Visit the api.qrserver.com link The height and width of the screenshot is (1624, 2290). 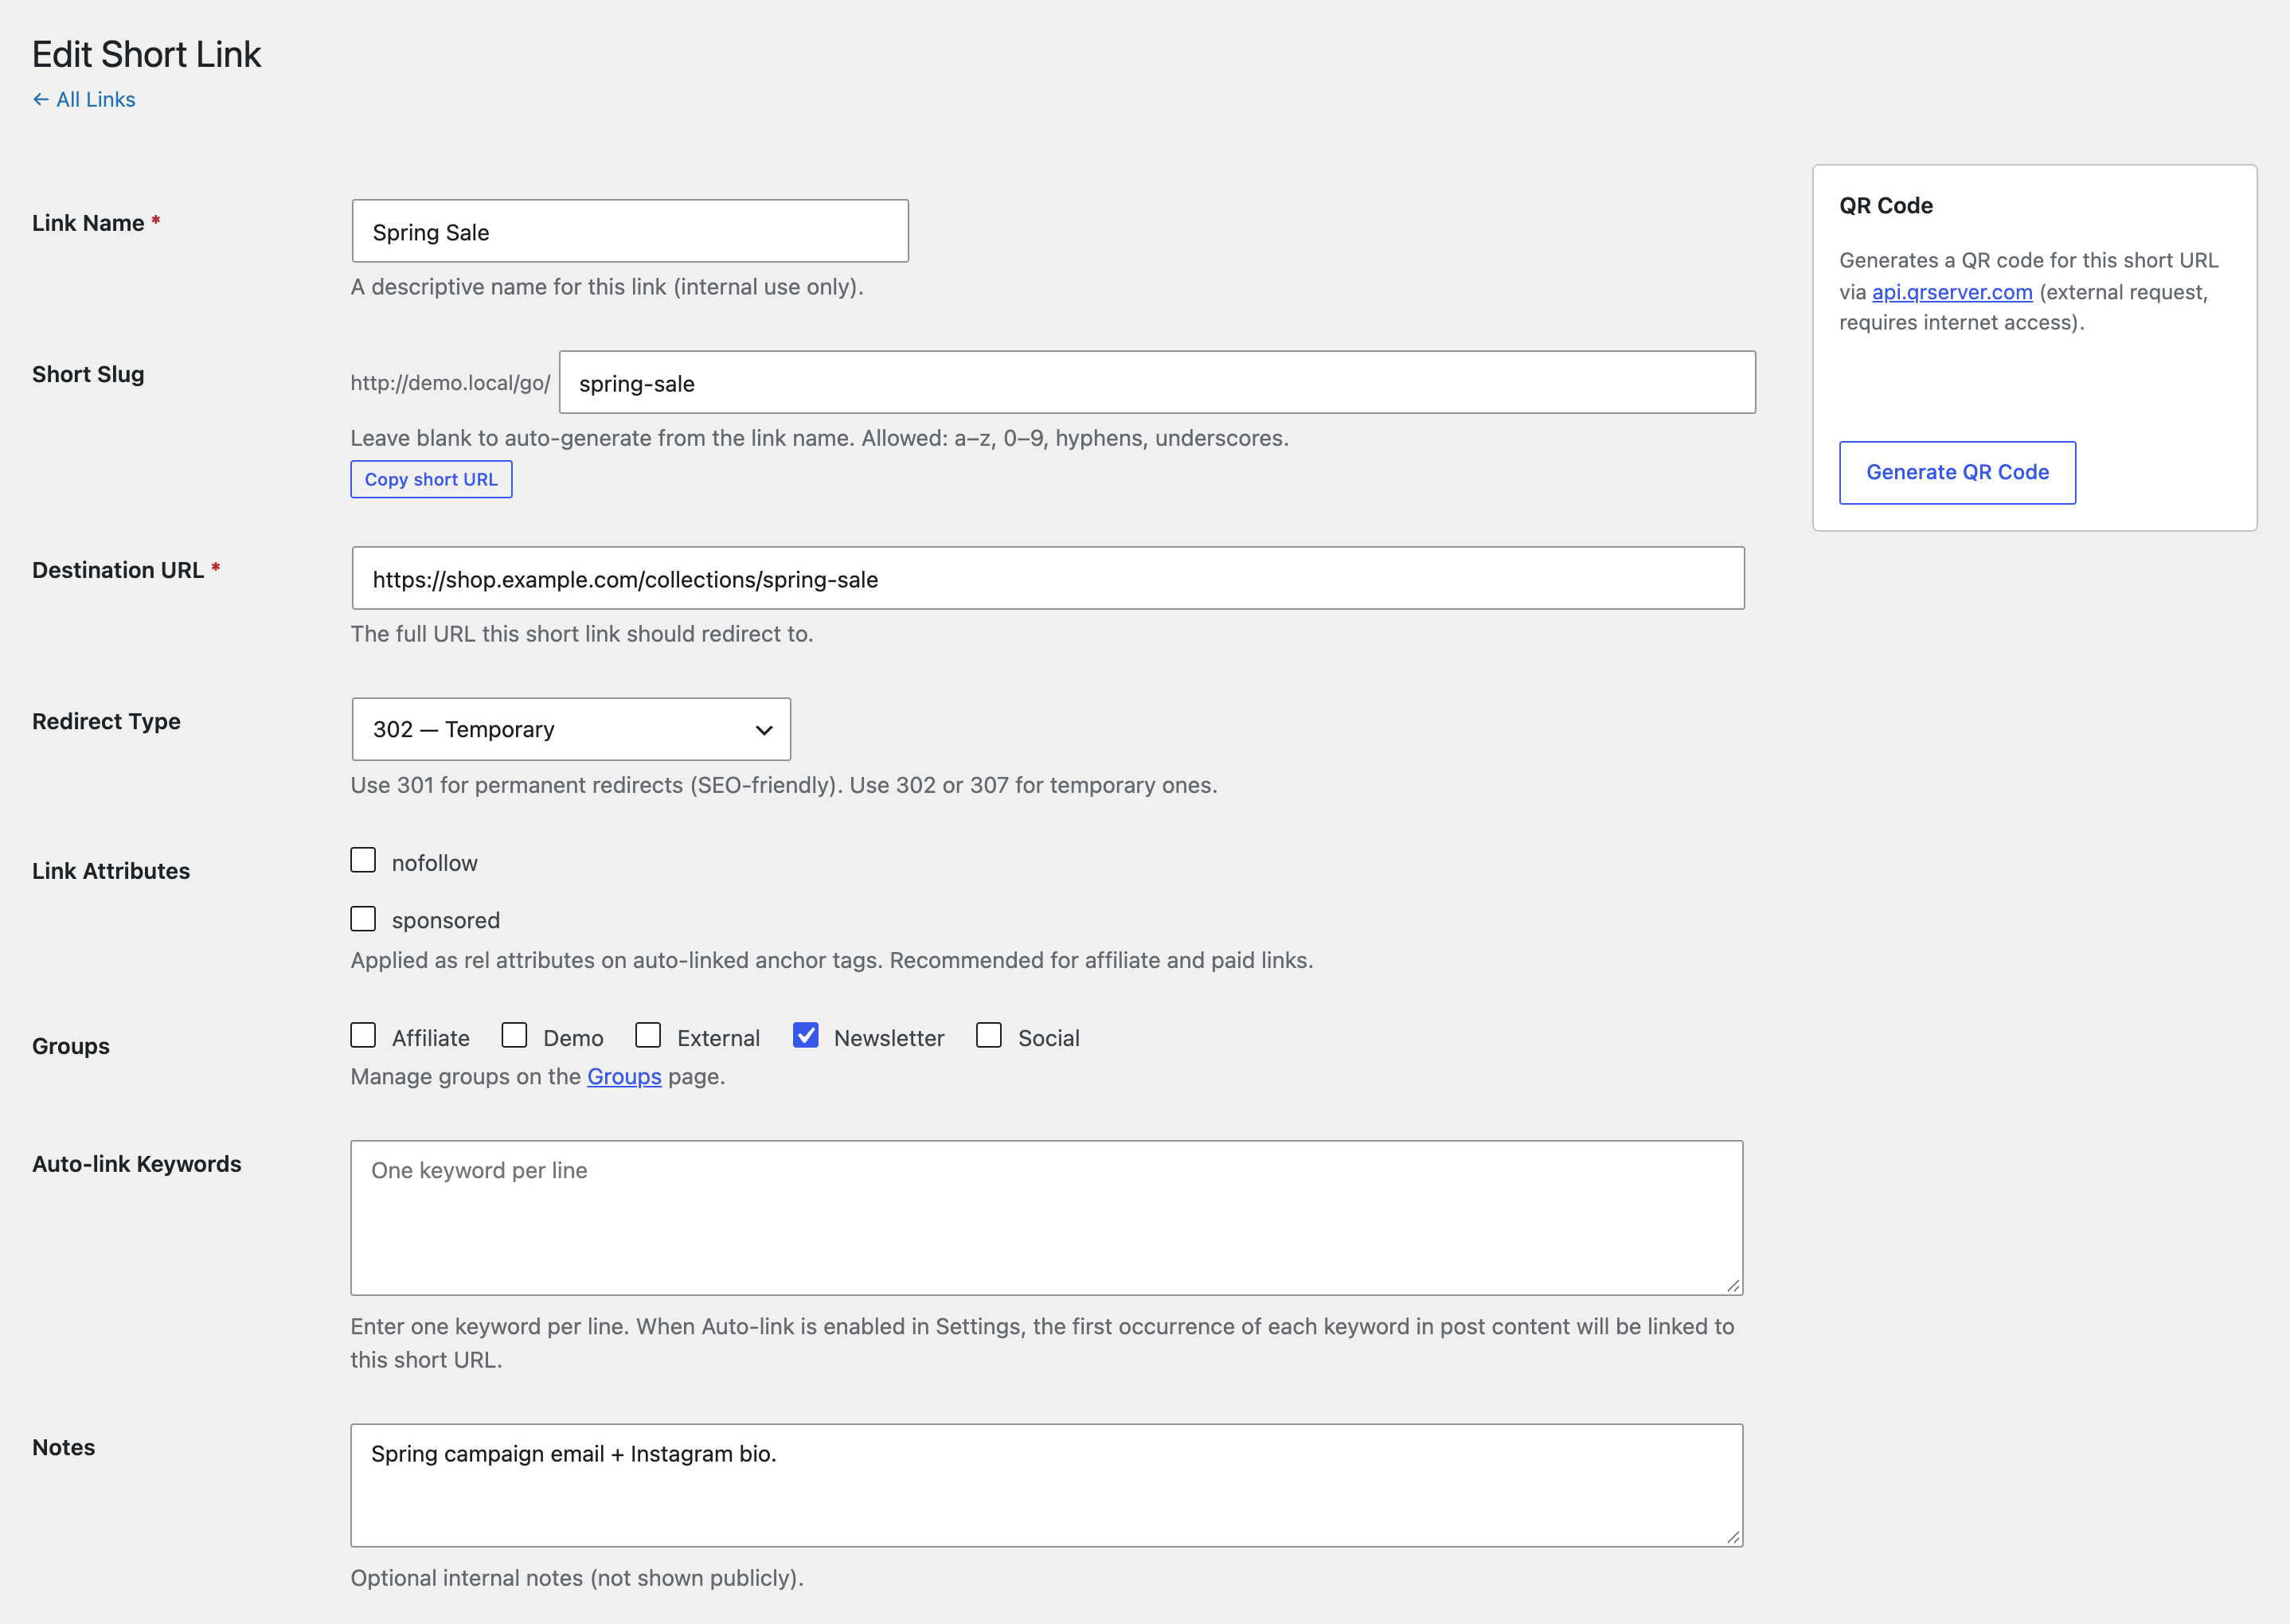click(x=1952, y=292)
